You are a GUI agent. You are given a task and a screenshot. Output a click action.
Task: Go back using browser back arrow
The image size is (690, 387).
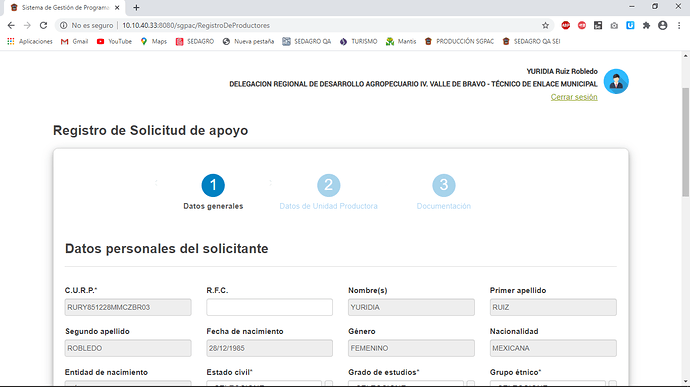(11, 26)
